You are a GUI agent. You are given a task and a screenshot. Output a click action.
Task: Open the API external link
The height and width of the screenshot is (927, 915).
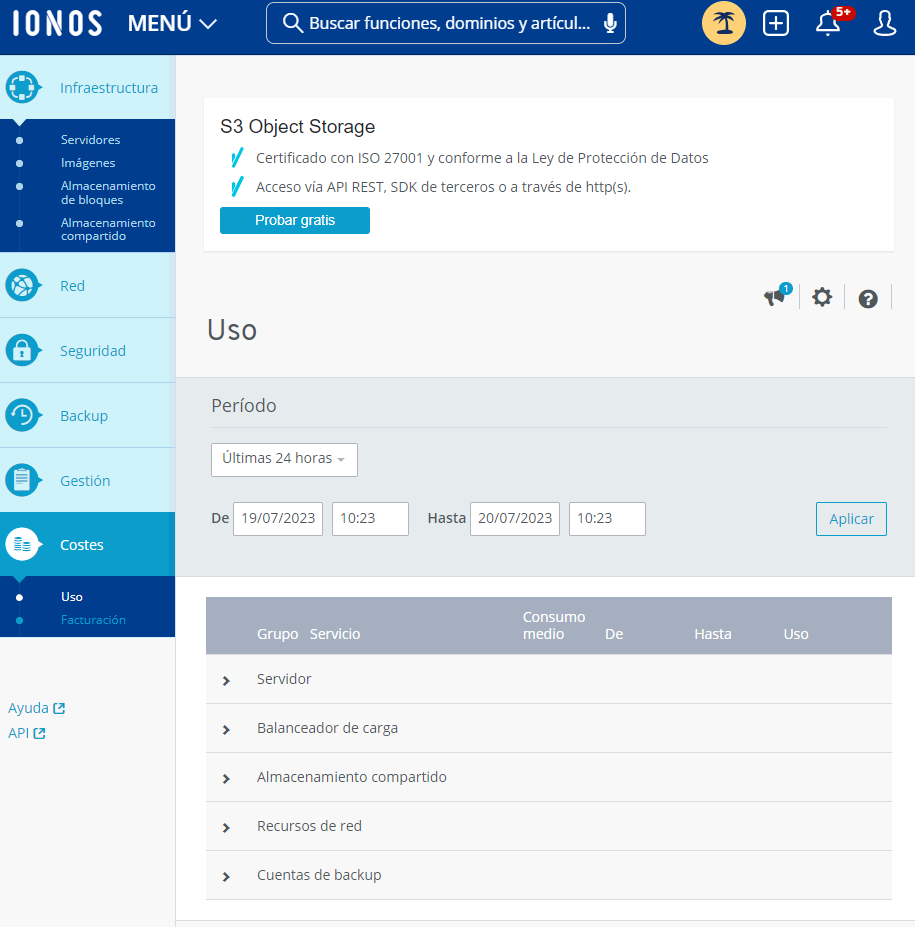(x=27, y=733)
